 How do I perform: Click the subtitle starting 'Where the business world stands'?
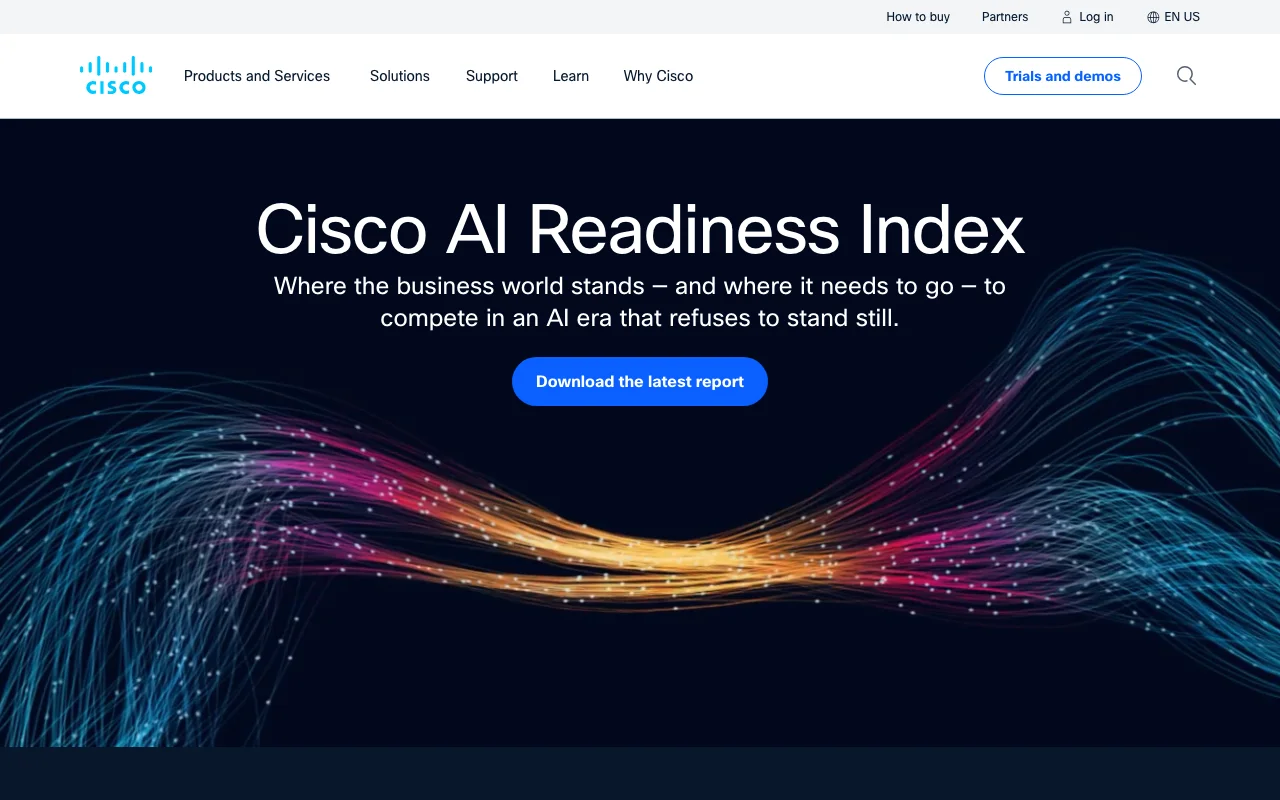(x=640, y=303)
